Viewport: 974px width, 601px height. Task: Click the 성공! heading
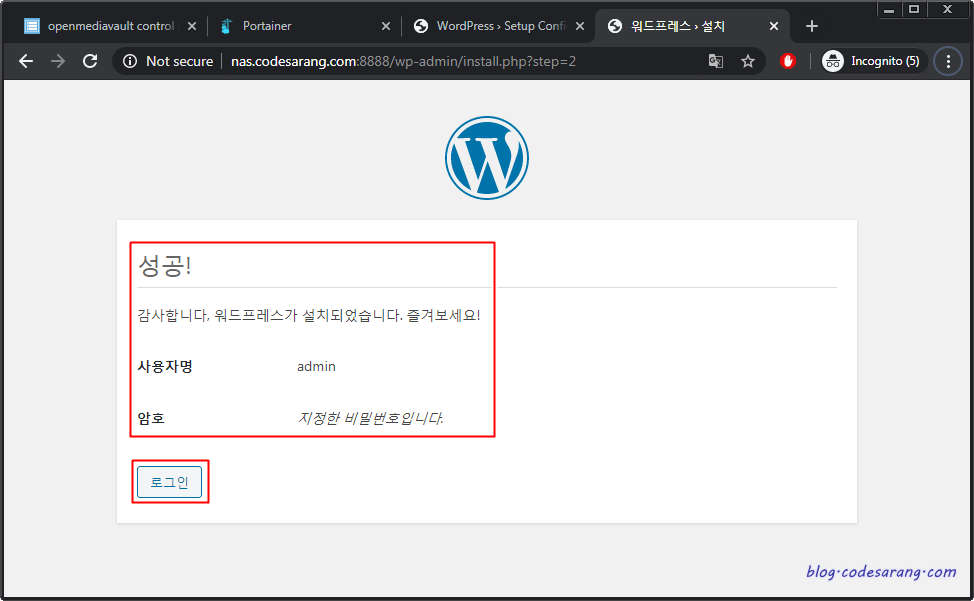[165, 266]
